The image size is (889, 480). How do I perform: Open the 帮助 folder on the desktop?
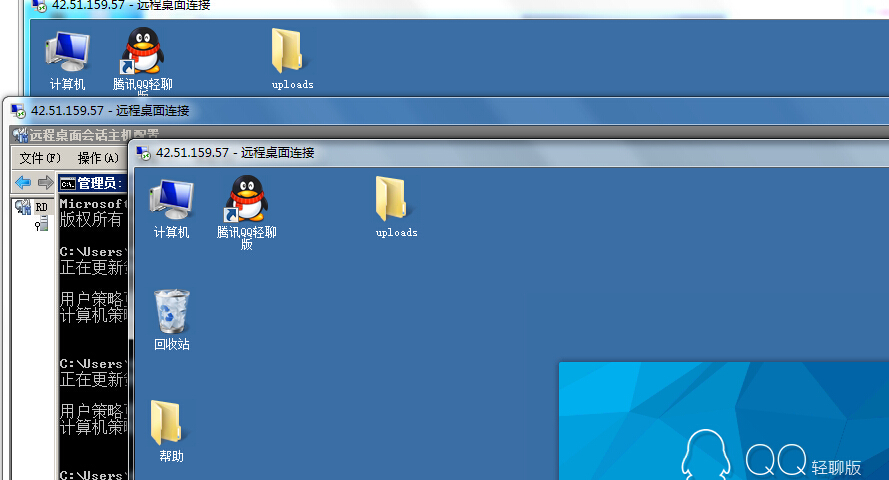pos(171,431)
